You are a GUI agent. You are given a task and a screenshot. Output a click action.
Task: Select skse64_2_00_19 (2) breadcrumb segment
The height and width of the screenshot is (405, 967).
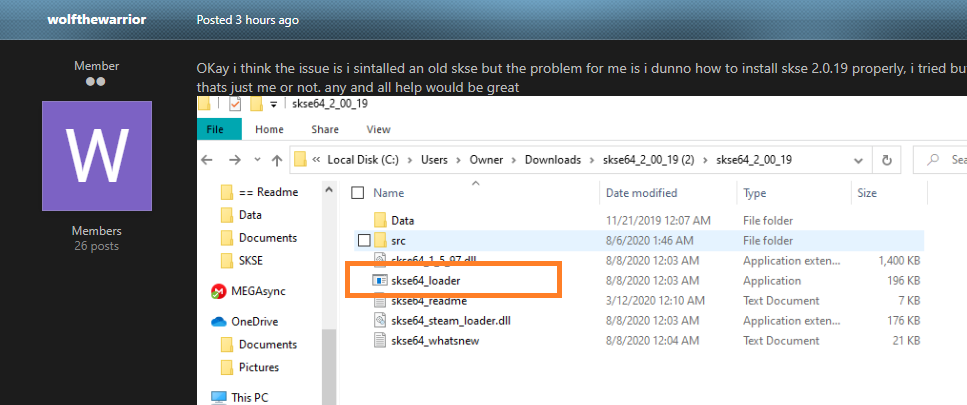click(x=649, y=160)
